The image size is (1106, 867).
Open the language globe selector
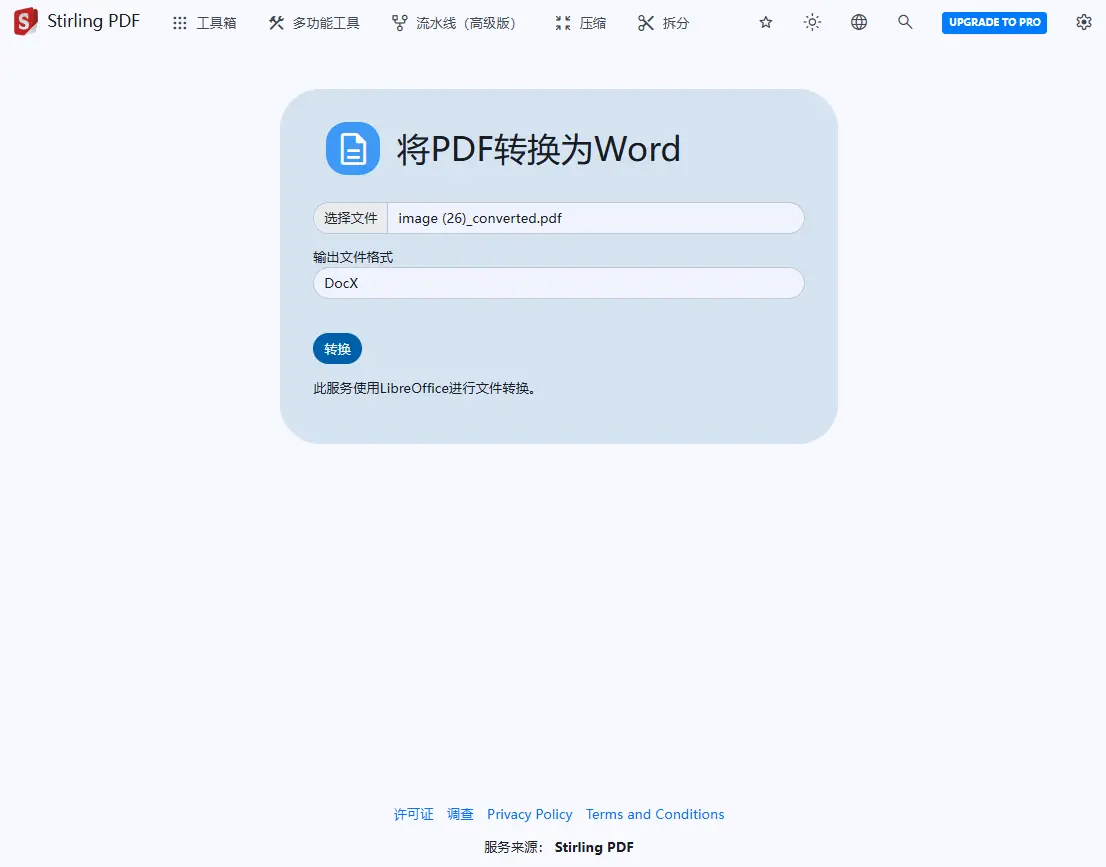[858, 21]
